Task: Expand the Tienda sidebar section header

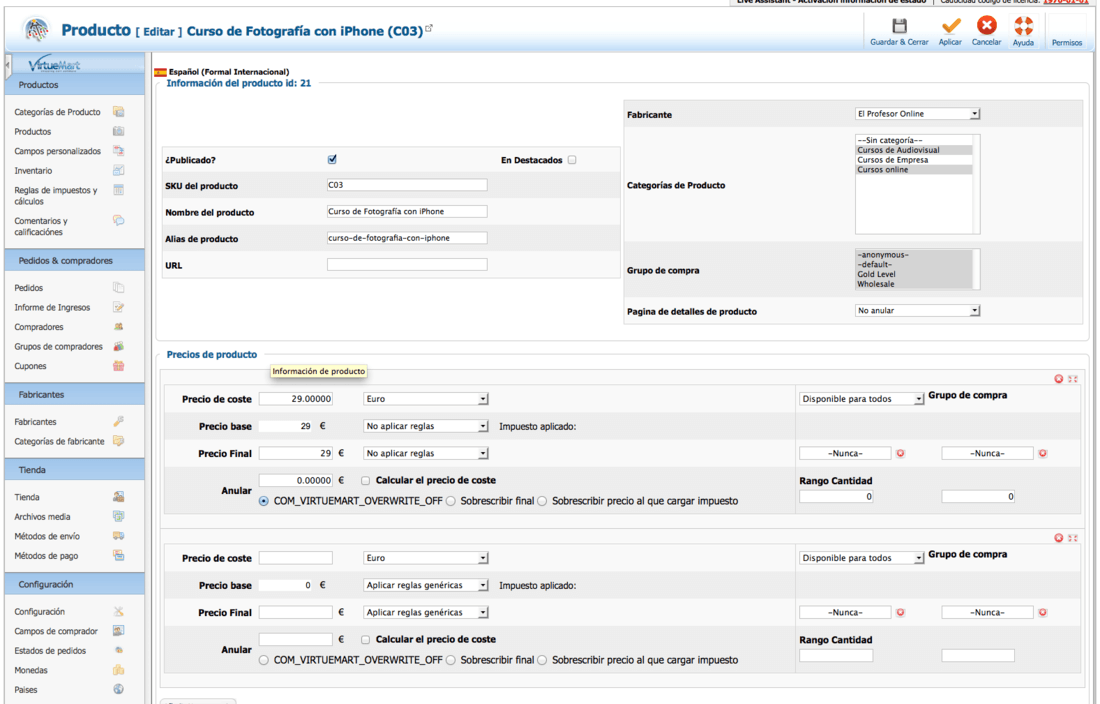Action: pos(75,470)
